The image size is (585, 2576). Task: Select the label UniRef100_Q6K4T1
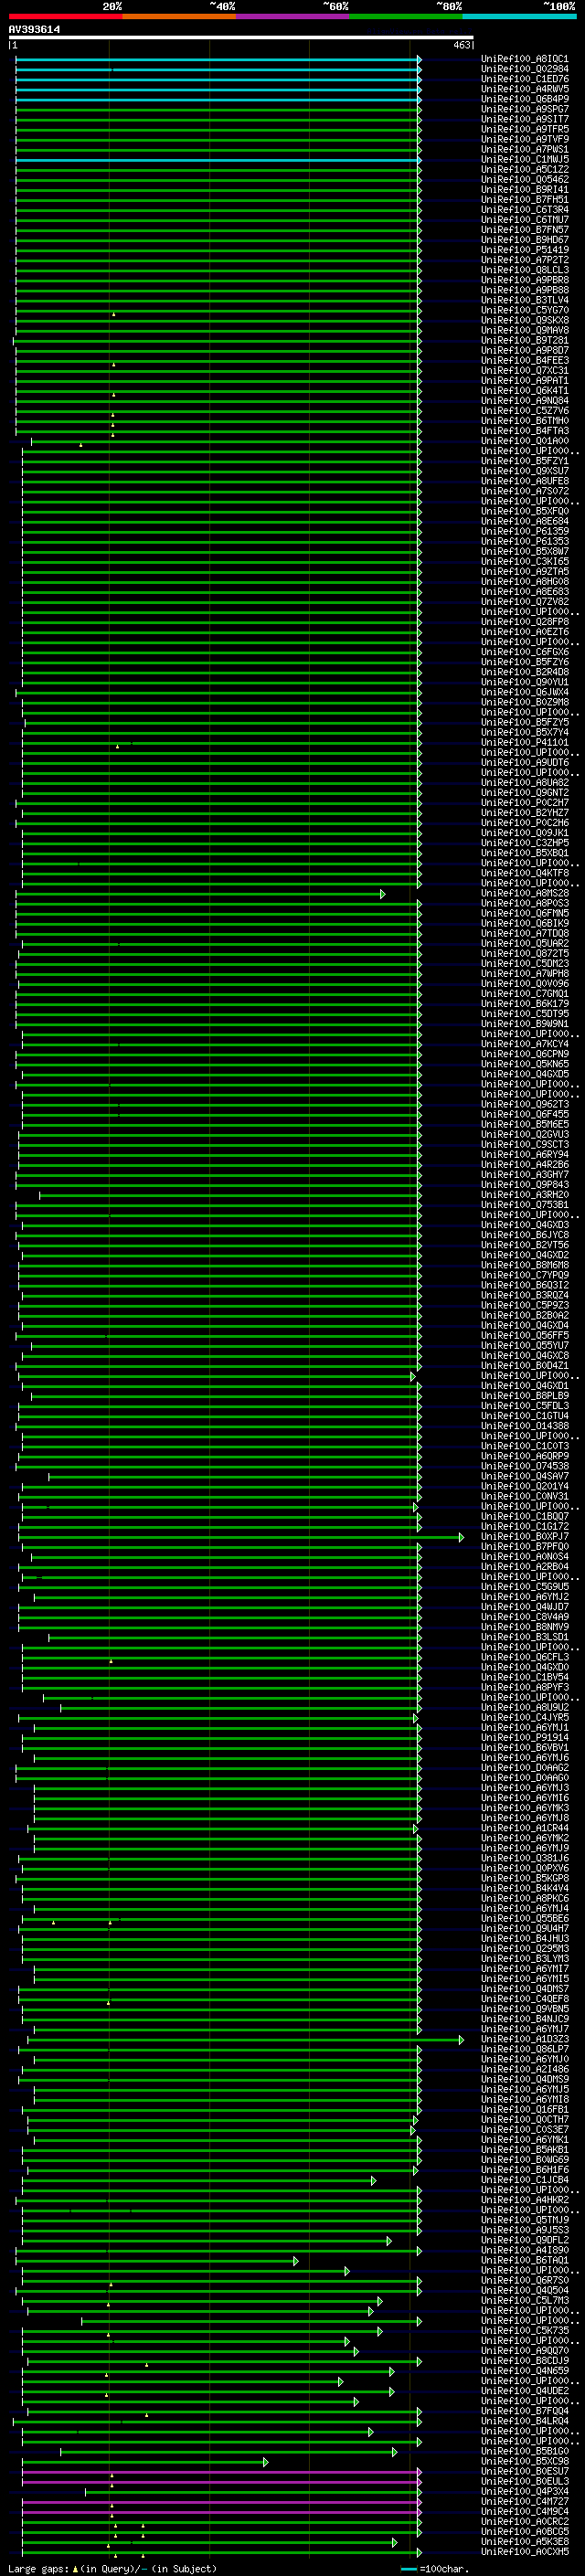point(524,391)
